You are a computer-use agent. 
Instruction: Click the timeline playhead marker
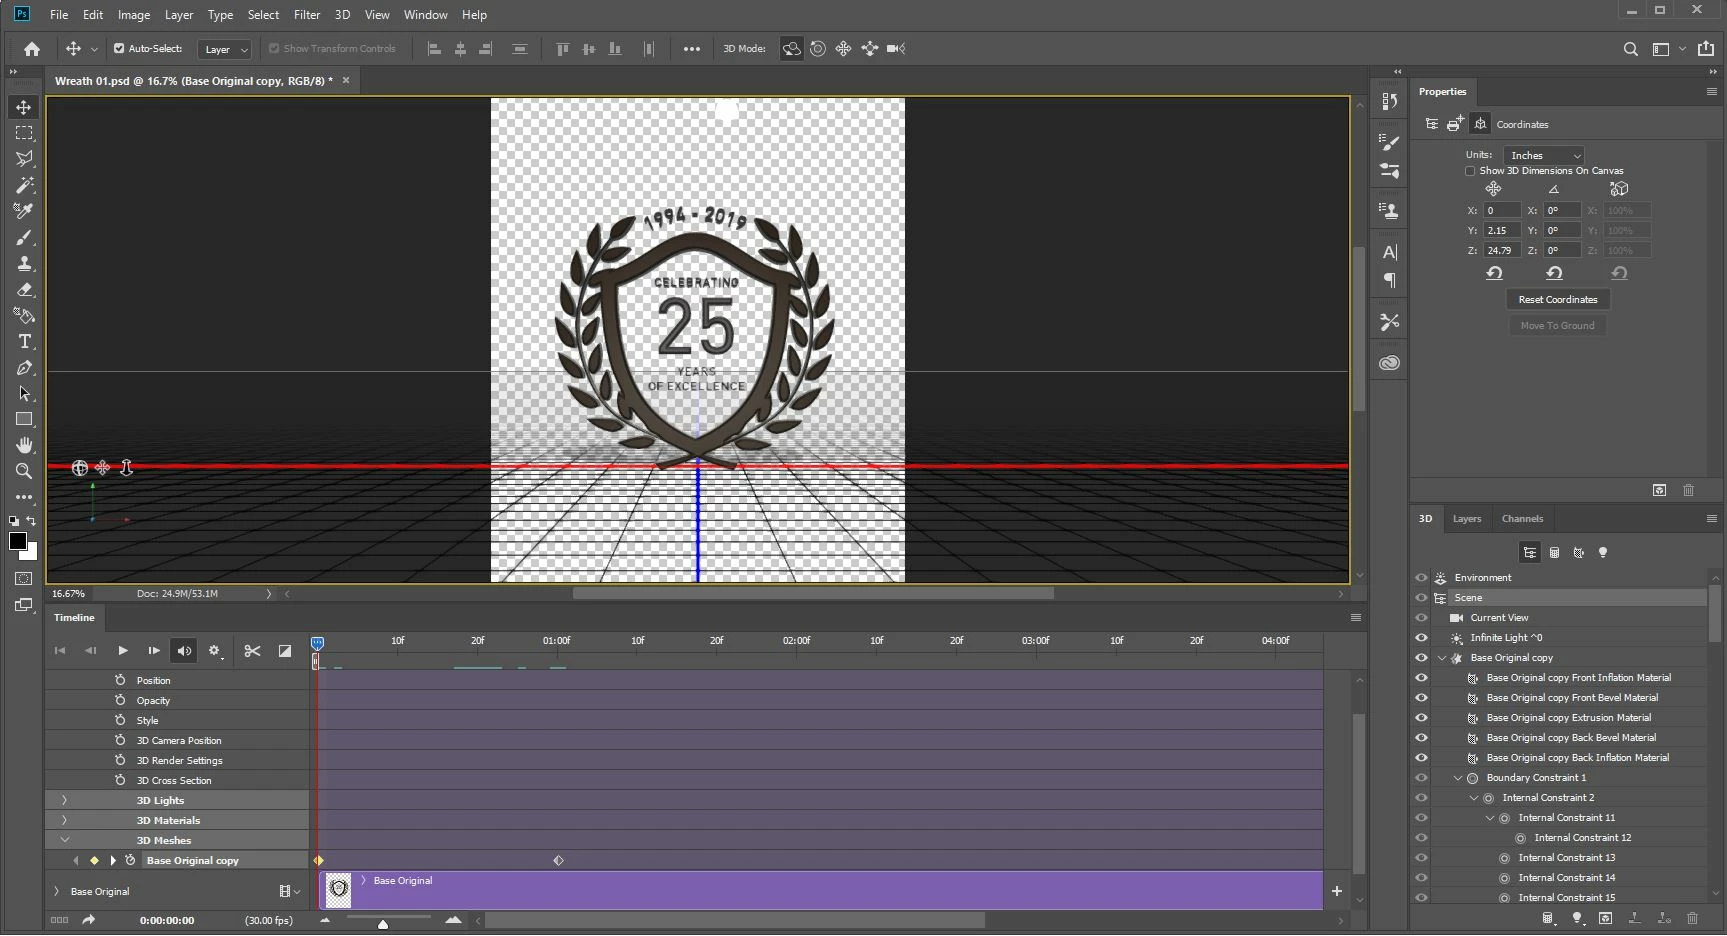tap(317, 643)
